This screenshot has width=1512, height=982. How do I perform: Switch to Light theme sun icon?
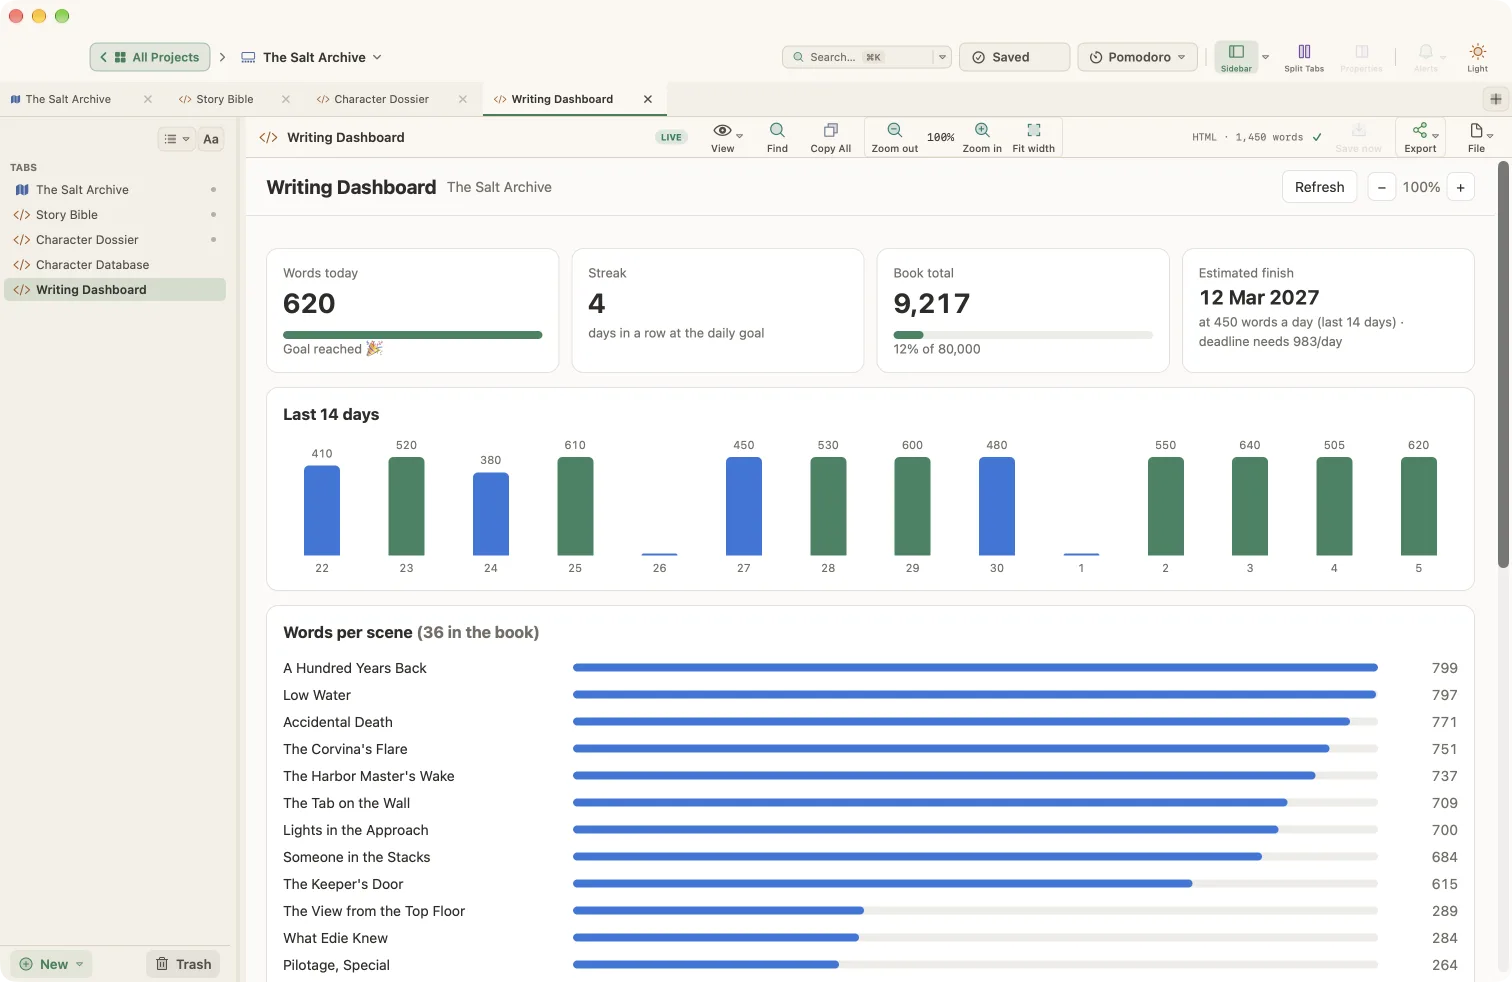[1478, 52]
